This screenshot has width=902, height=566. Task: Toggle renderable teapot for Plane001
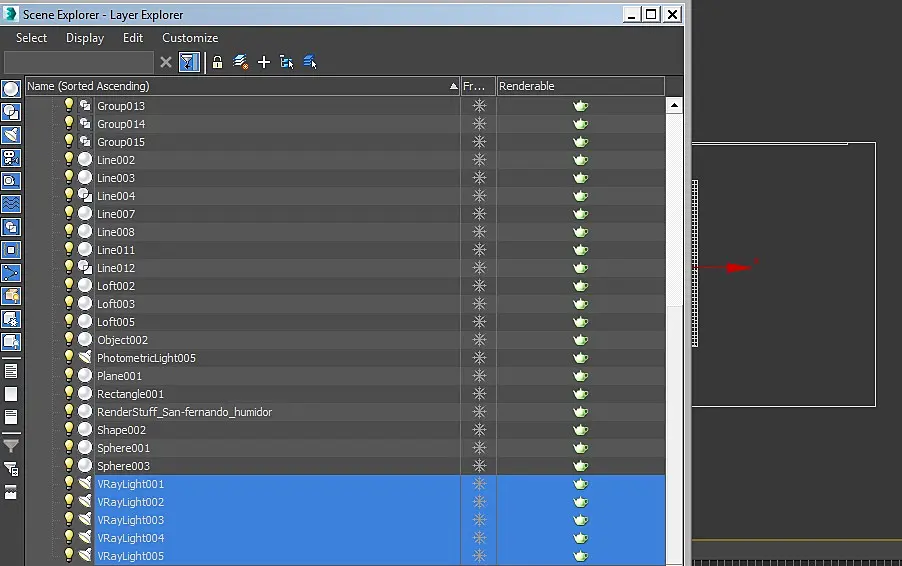[x=580, y=376]
